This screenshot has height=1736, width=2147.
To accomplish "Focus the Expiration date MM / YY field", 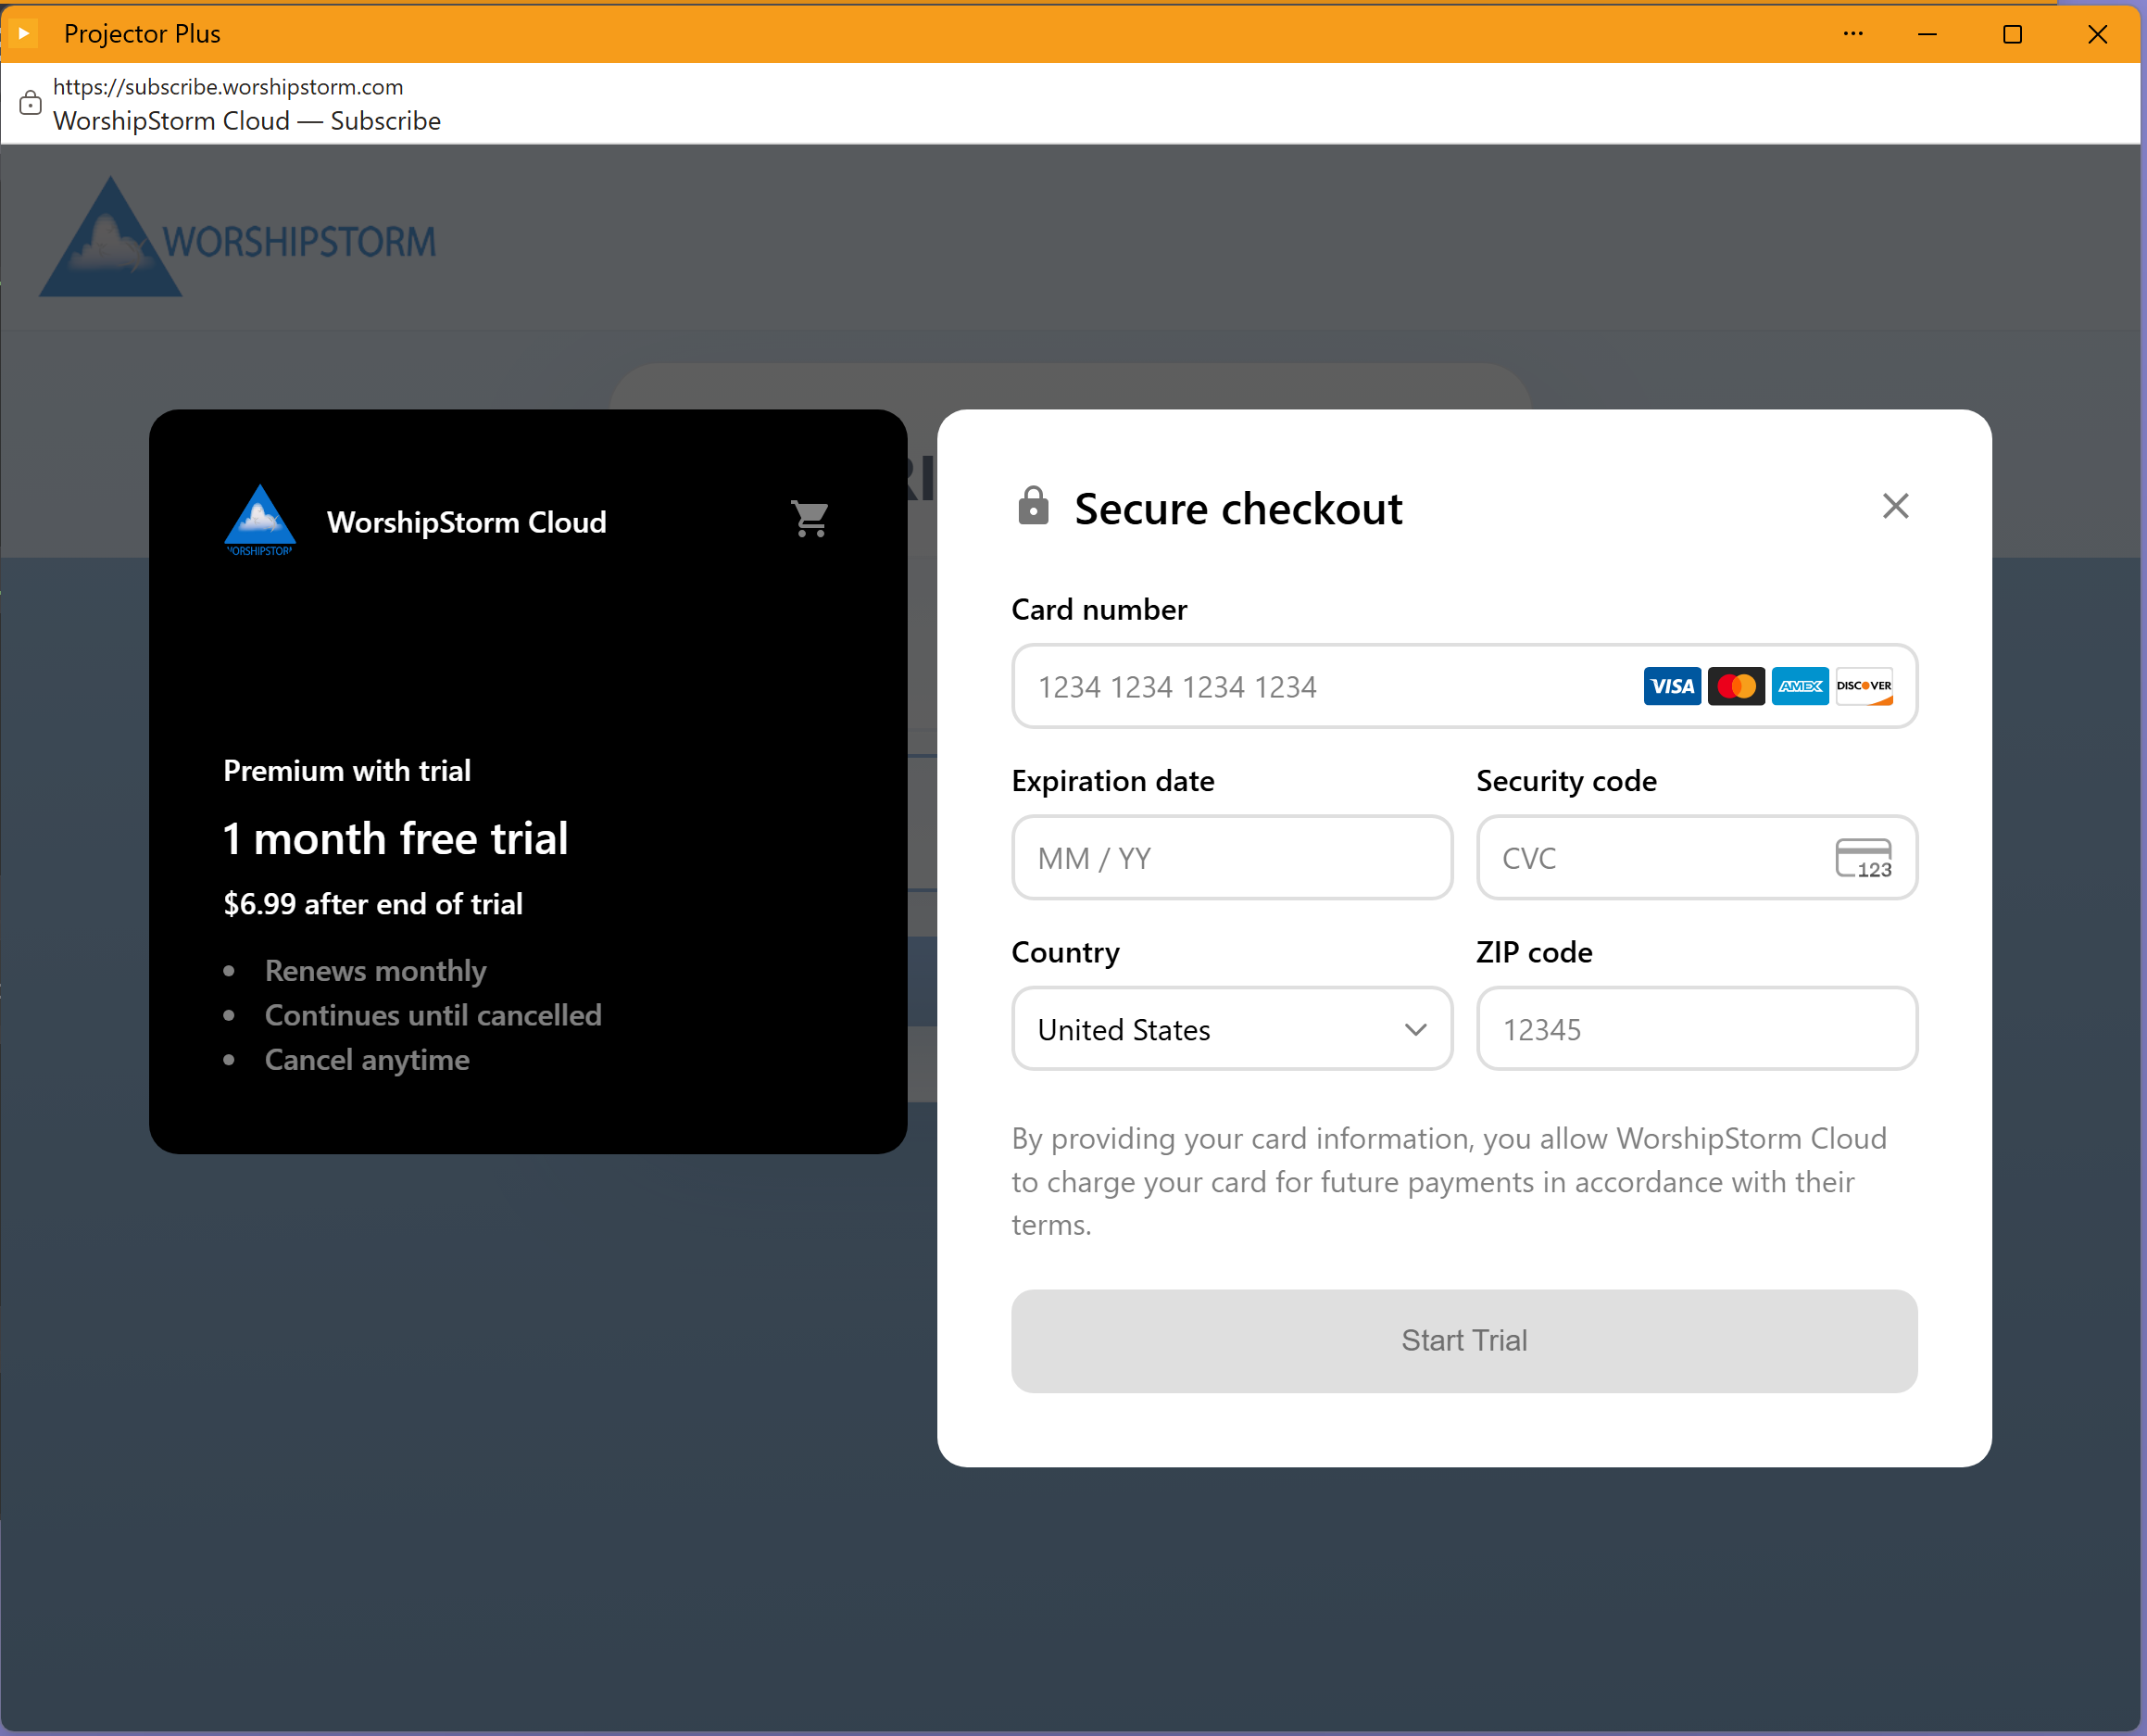I will pos(1232,858).
